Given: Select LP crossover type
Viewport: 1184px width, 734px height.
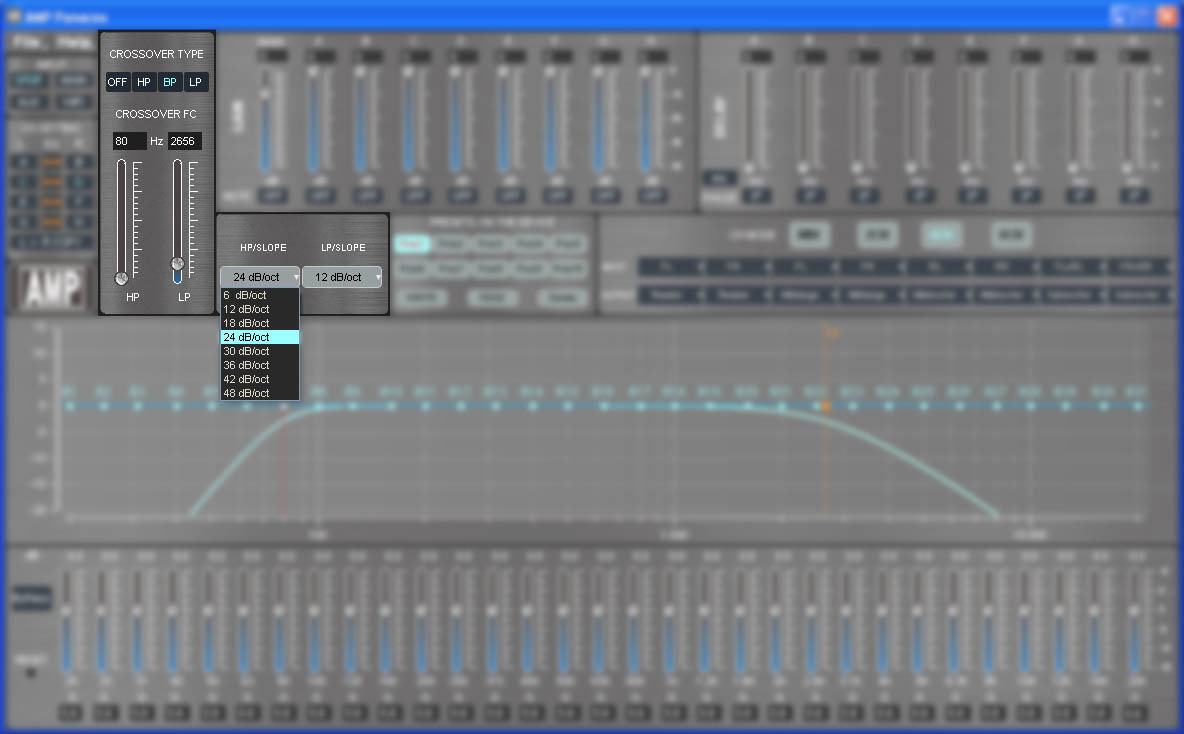Looking at the screenshot, I should click(x=196, y=82).
